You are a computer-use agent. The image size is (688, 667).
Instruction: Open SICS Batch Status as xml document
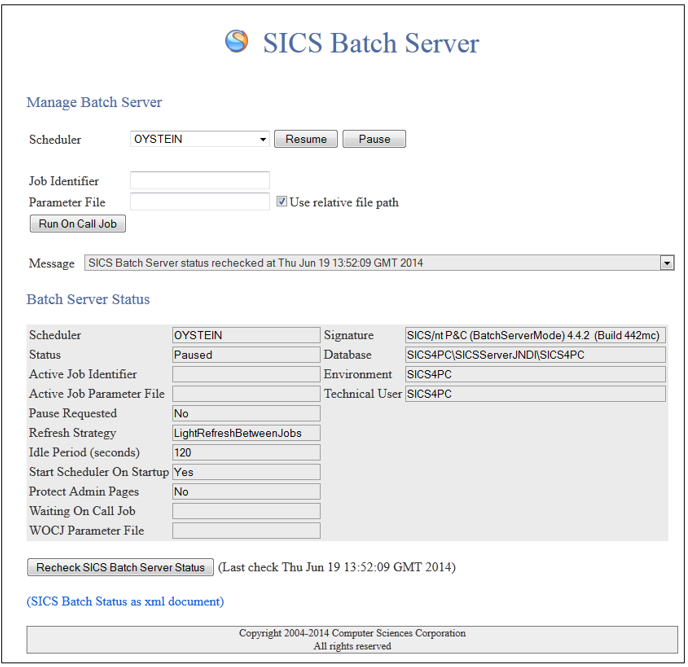click(125, 601)
